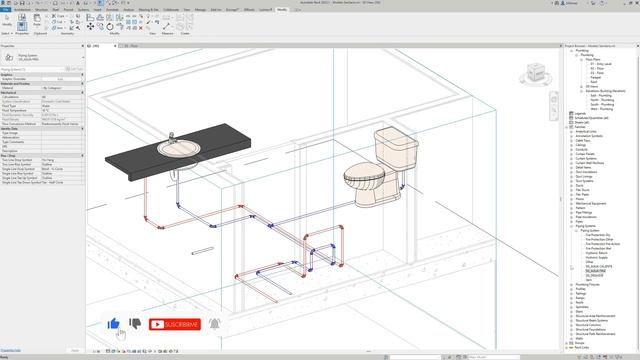Click the Fluid Type value field
Screen dimensions: 640x360
pyautogui.click(x=62, y=106)
